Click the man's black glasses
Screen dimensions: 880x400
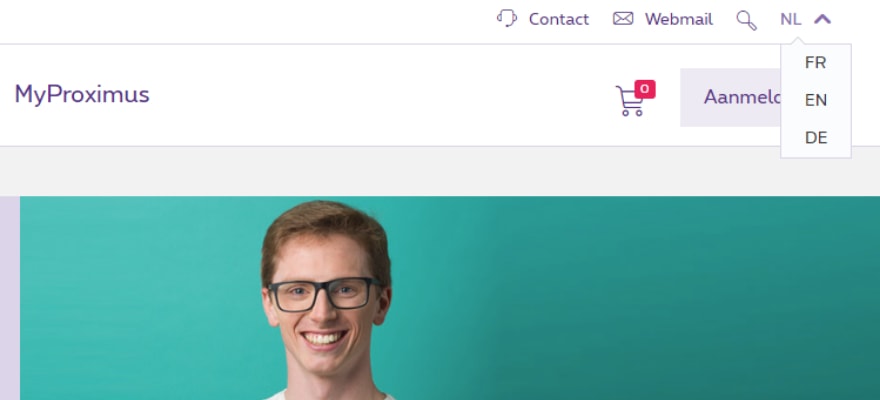(324, 295)
